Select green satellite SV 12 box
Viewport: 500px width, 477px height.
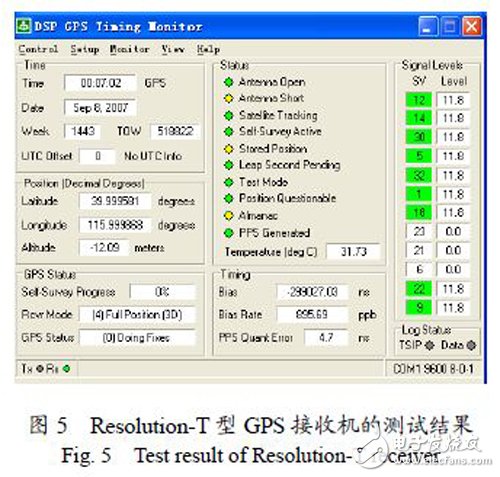tap(419, 100)
